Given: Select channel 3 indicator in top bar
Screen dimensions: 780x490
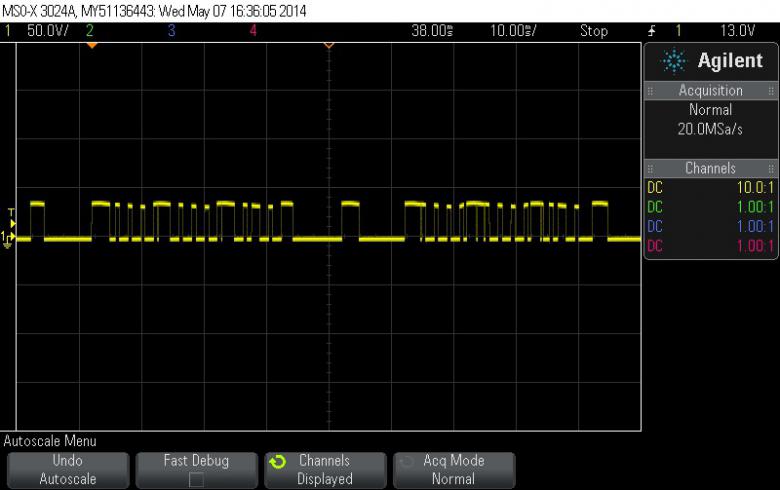Looking at the screenshot, I should pos(171,31).
